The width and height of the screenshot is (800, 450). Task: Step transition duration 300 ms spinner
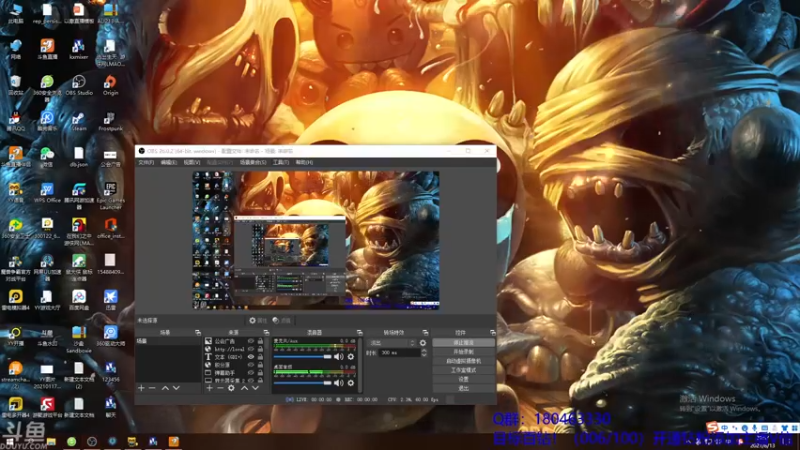[x=424, y=353]
